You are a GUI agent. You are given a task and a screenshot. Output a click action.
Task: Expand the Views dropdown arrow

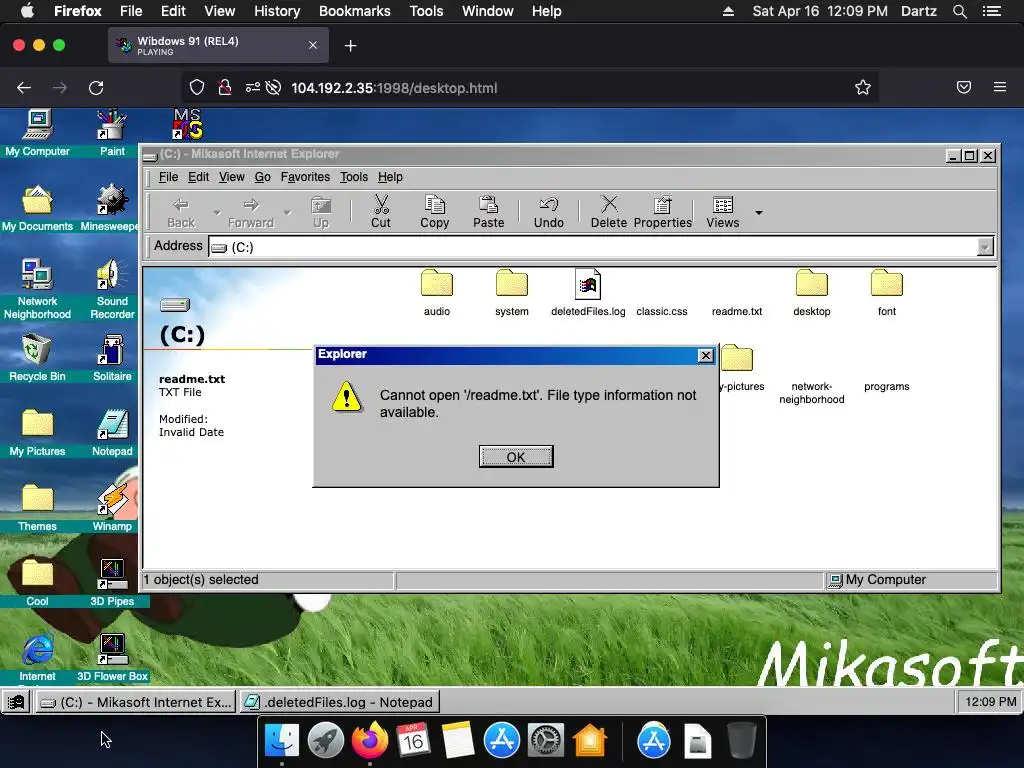[x=758, y=212]
